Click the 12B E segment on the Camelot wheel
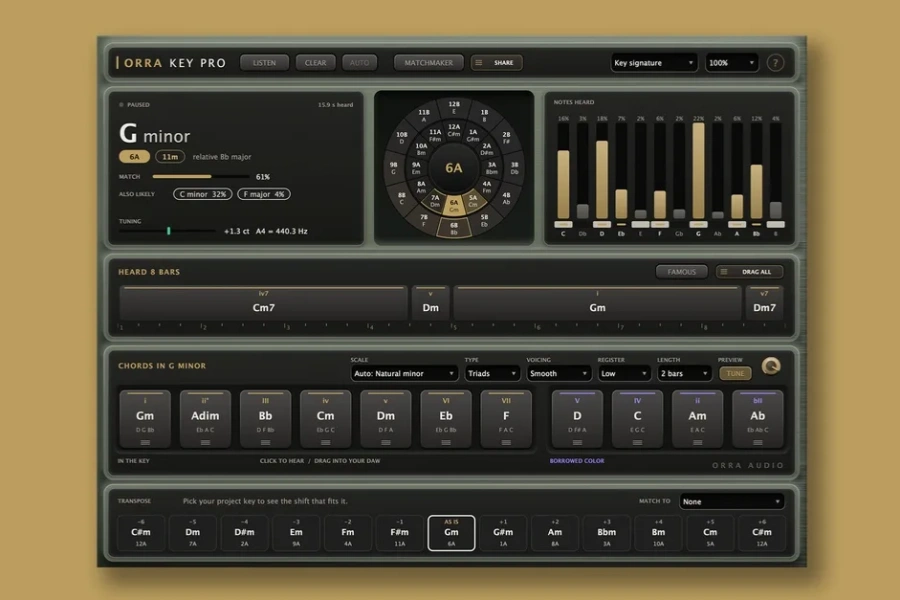Image resolution: width=900 pixels, height=600 pixels. point(454,107)
